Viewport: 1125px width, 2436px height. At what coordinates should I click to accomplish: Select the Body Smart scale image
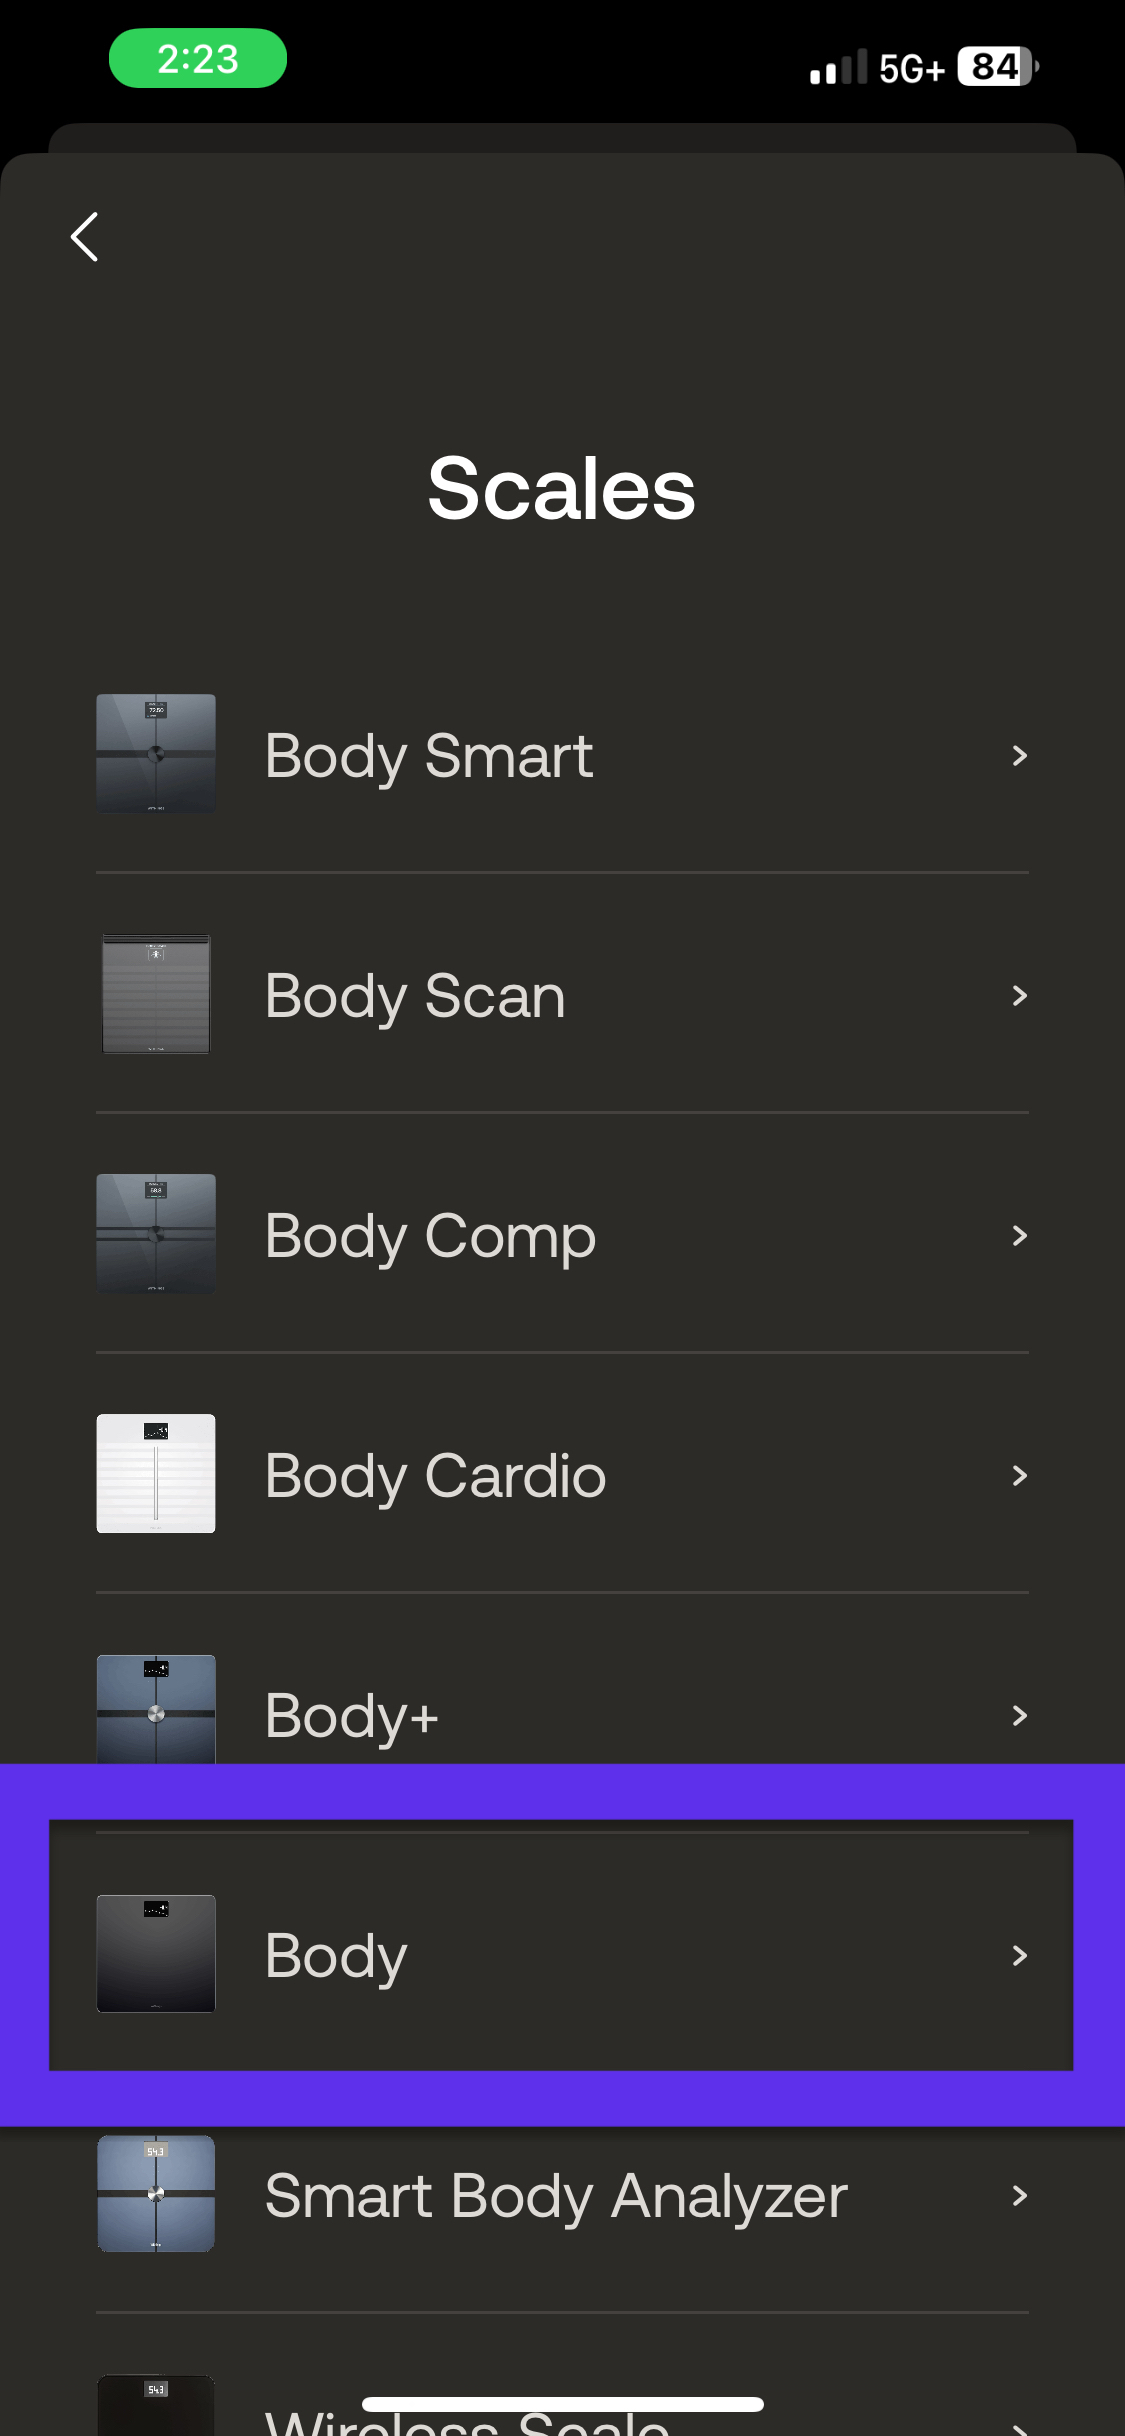pos(156,754)
